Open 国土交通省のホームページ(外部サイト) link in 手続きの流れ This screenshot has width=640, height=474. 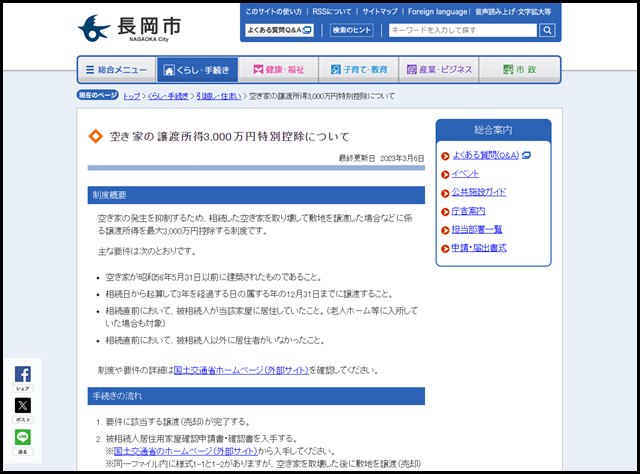pos(186,451)
